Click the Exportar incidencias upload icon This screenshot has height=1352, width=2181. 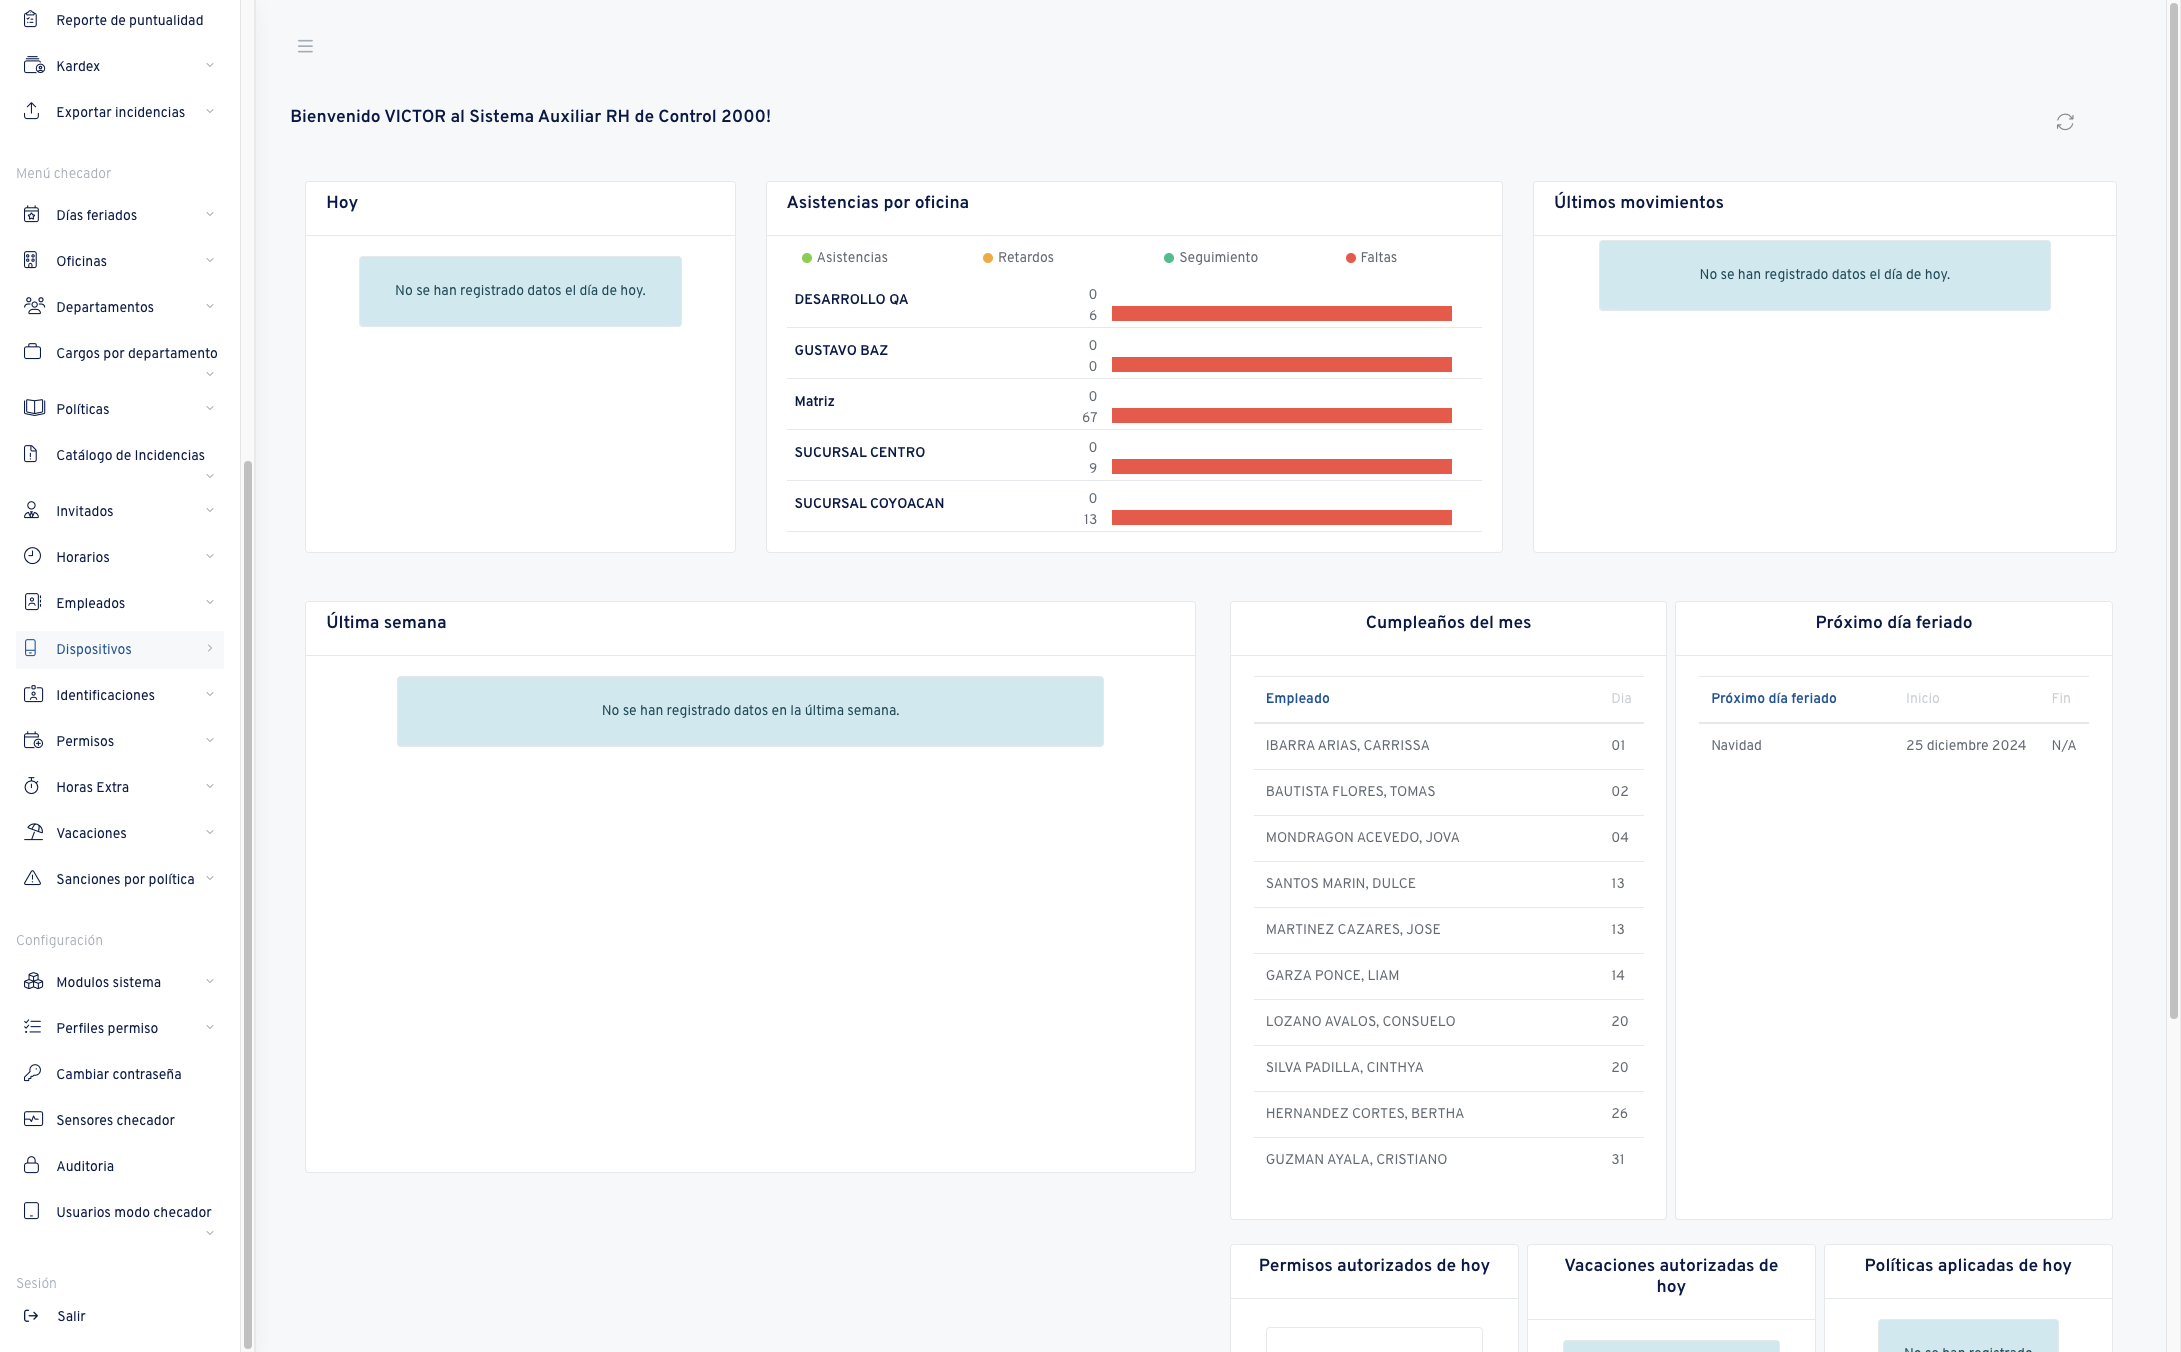point(32,111)
